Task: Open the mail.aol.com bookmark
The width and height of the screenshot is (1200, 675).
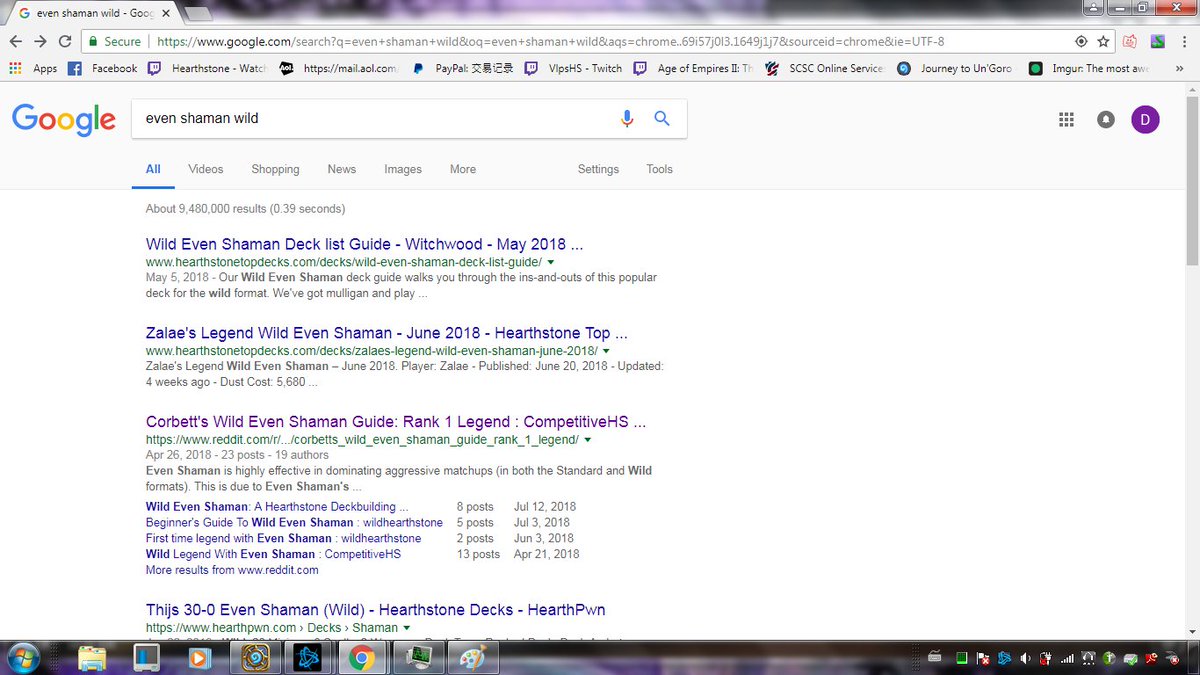Action: pyautogui.click(x=340, y=69)
